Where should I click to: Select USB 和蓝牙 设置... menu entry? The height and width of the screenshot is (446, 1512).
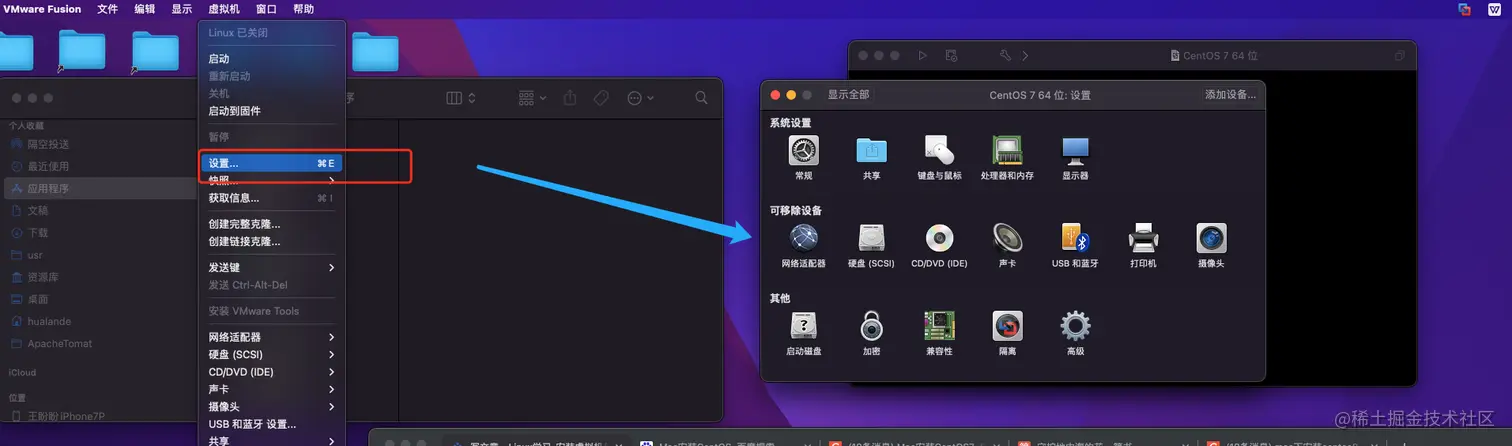pyautogui.click(x=272, y=424)
